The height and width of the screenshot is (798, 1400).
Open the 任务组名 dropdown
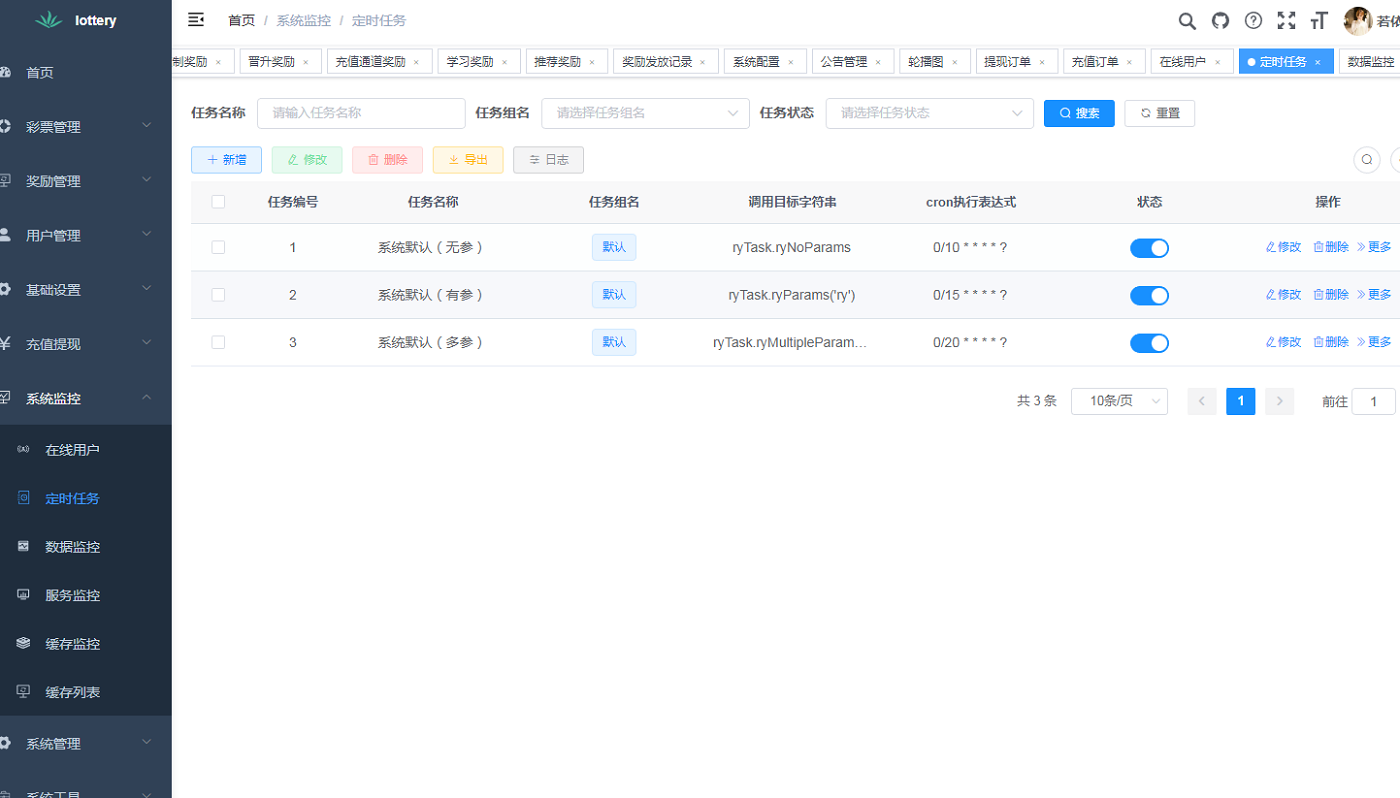click(x=645, y=113)
